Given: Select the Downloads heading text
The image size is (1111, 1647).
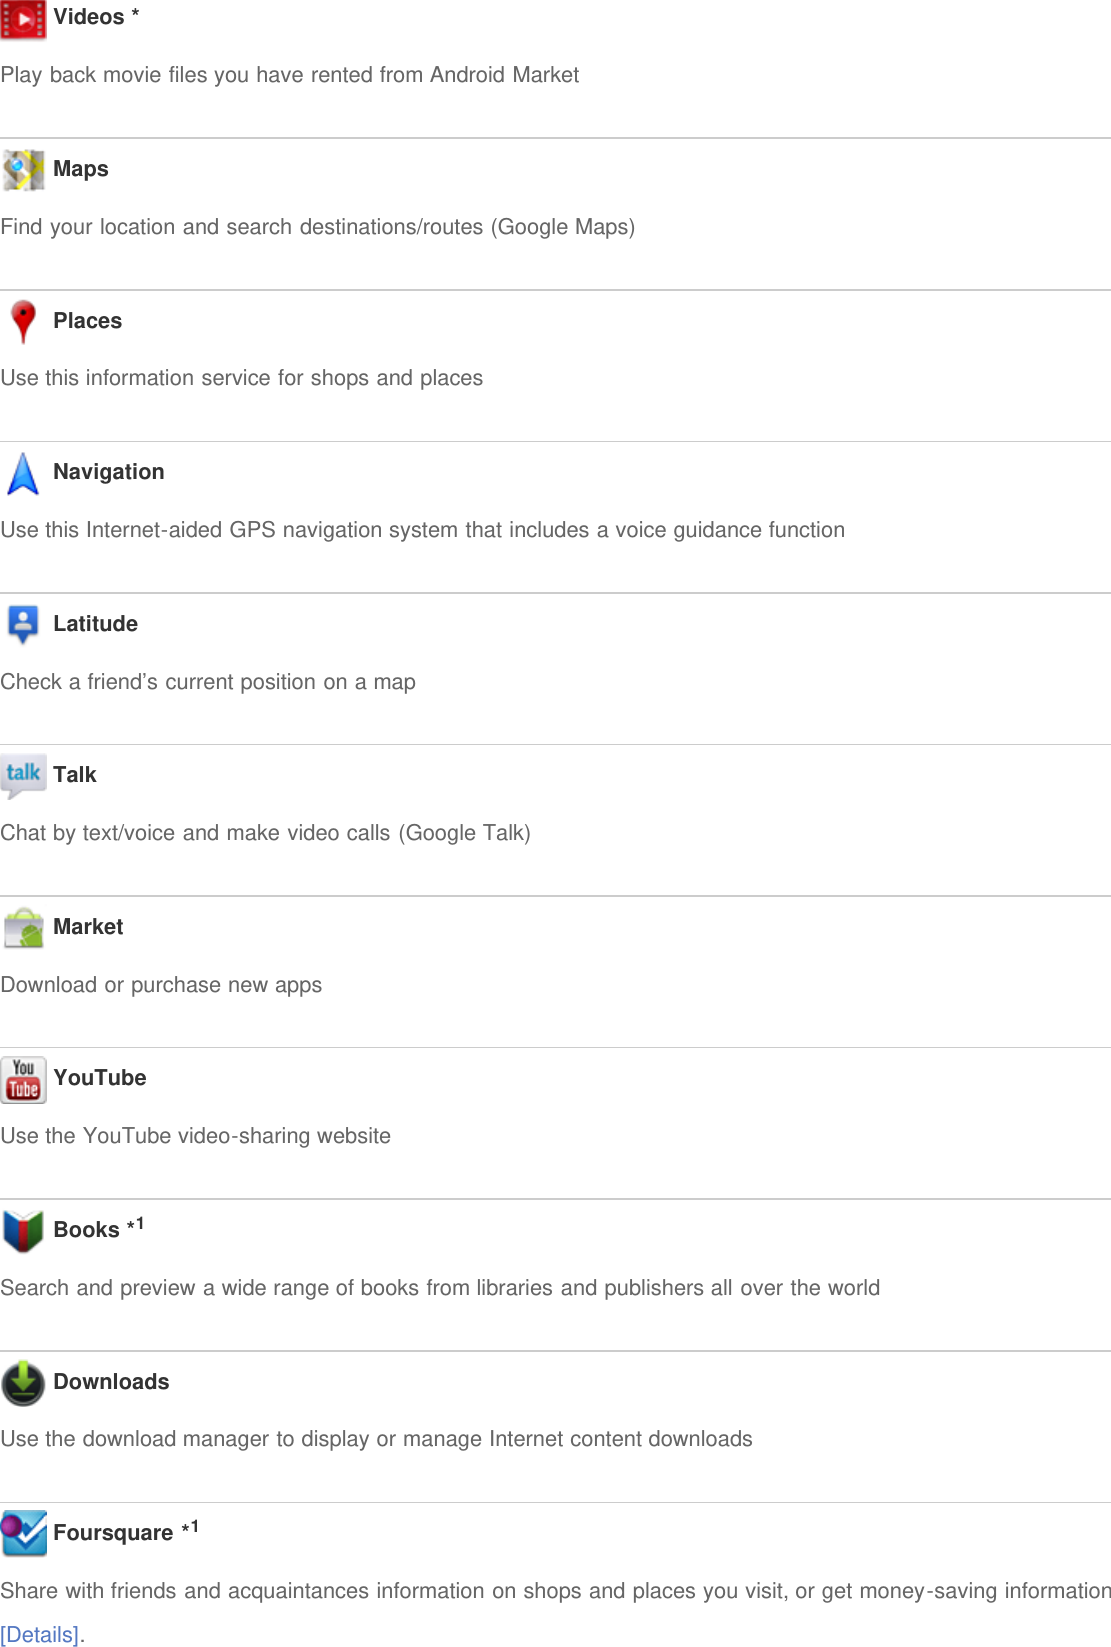Looking at the screenshot, I should click(x=111, y=1382).
